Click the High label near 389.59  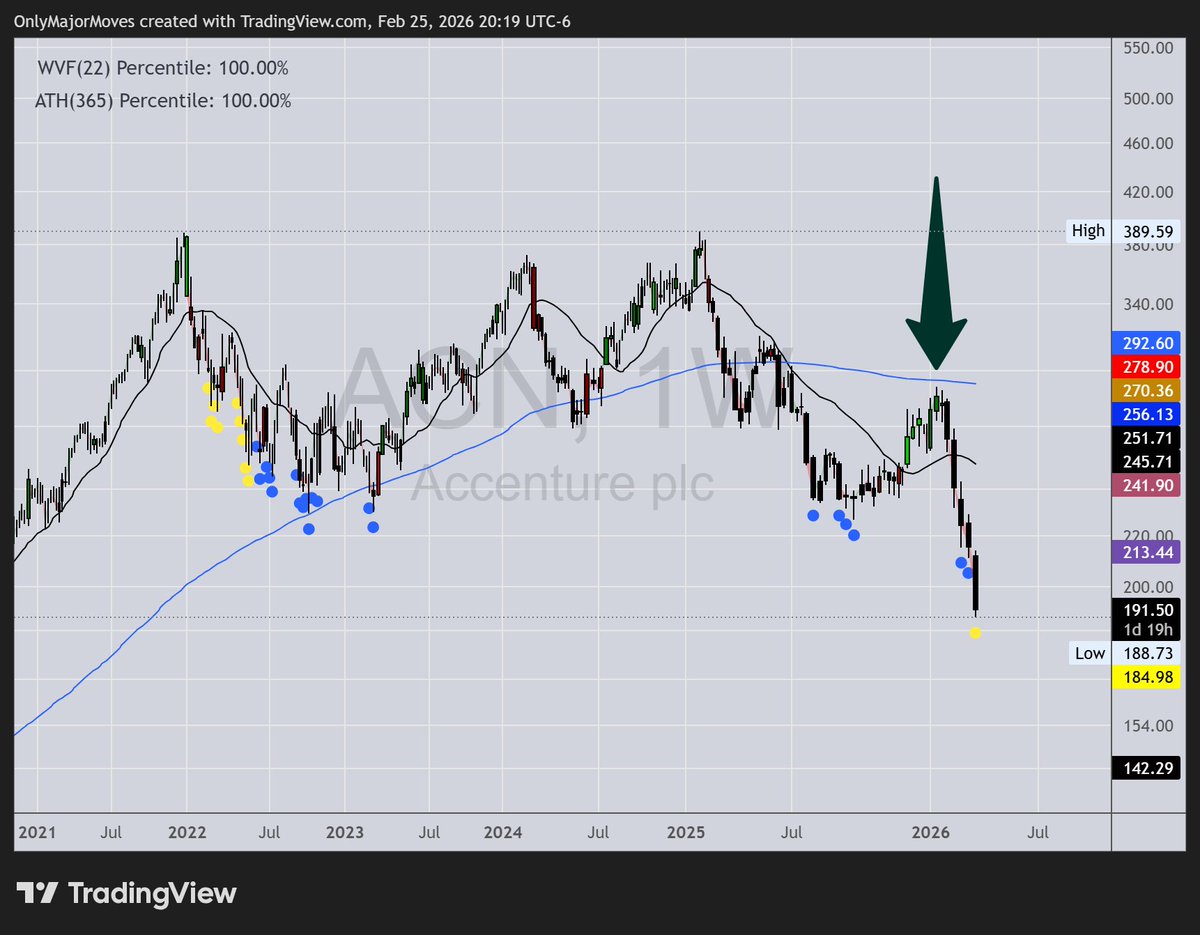tap(1088, 231)
